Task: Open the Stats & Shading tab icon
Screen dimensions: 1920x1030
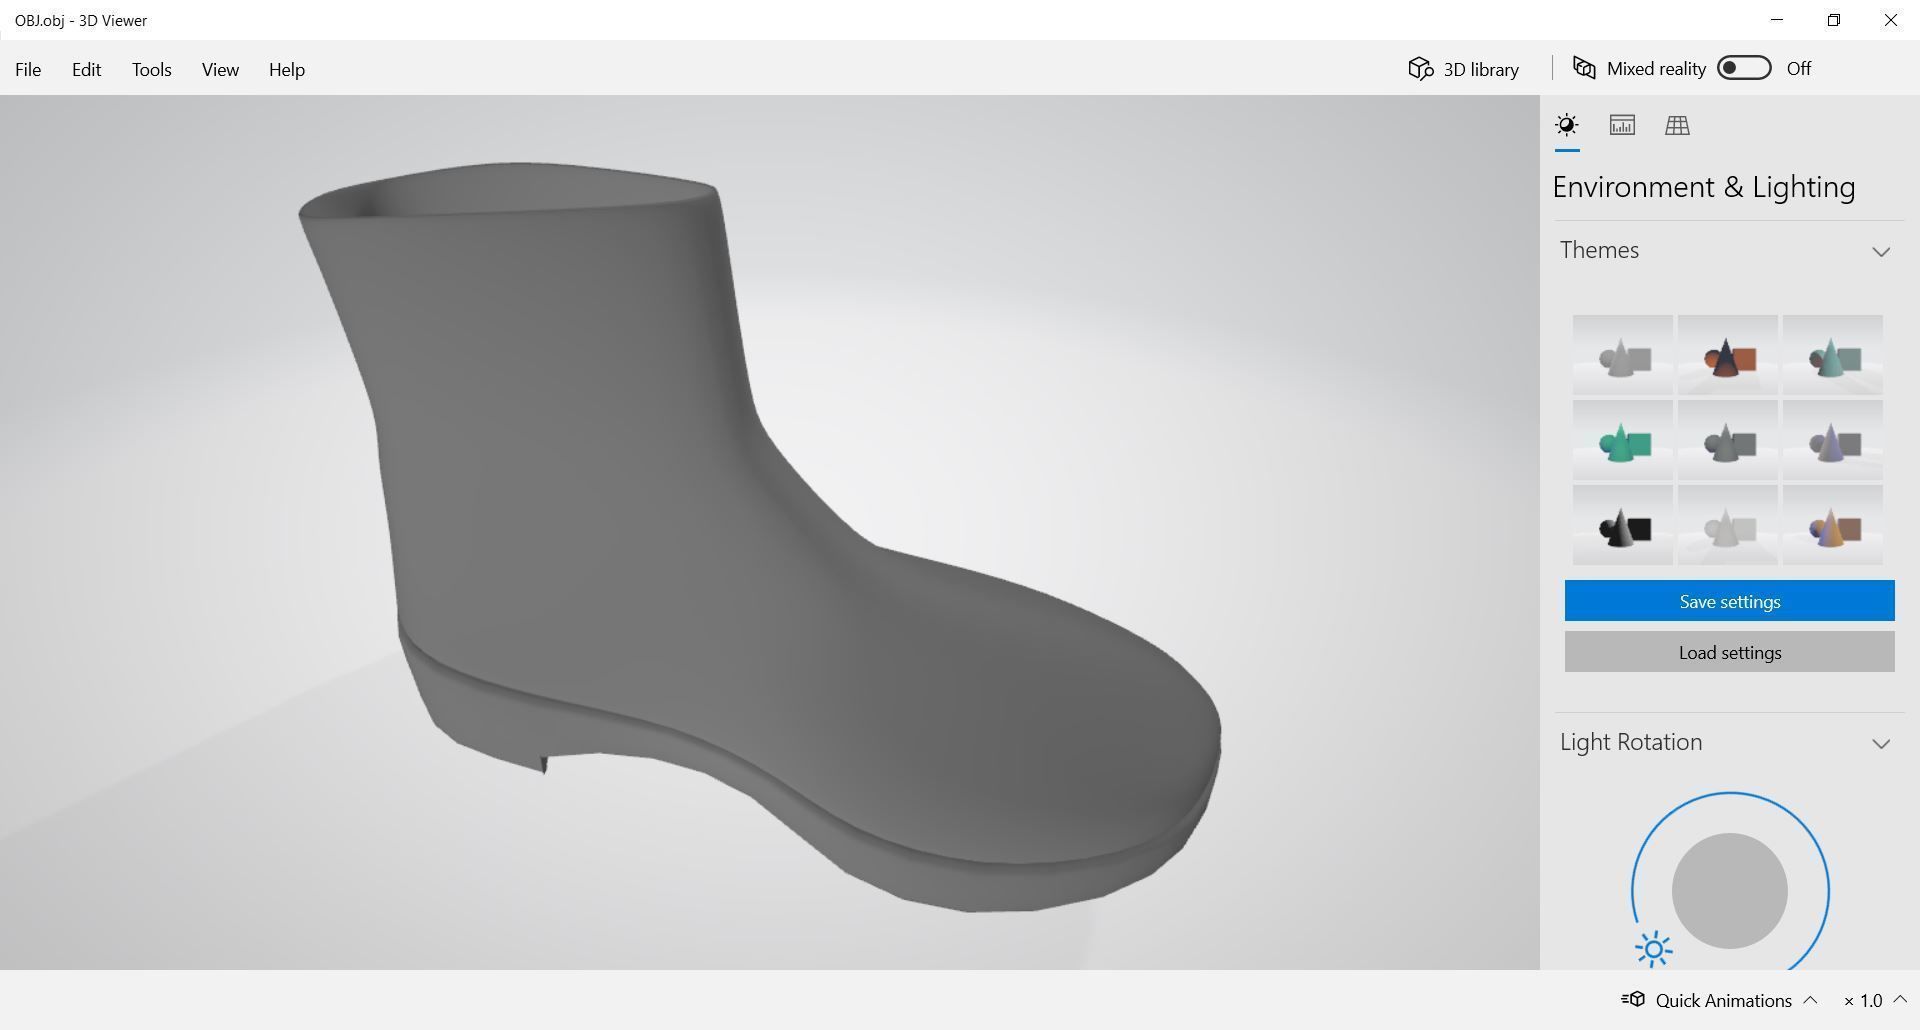Action: 1622,125
